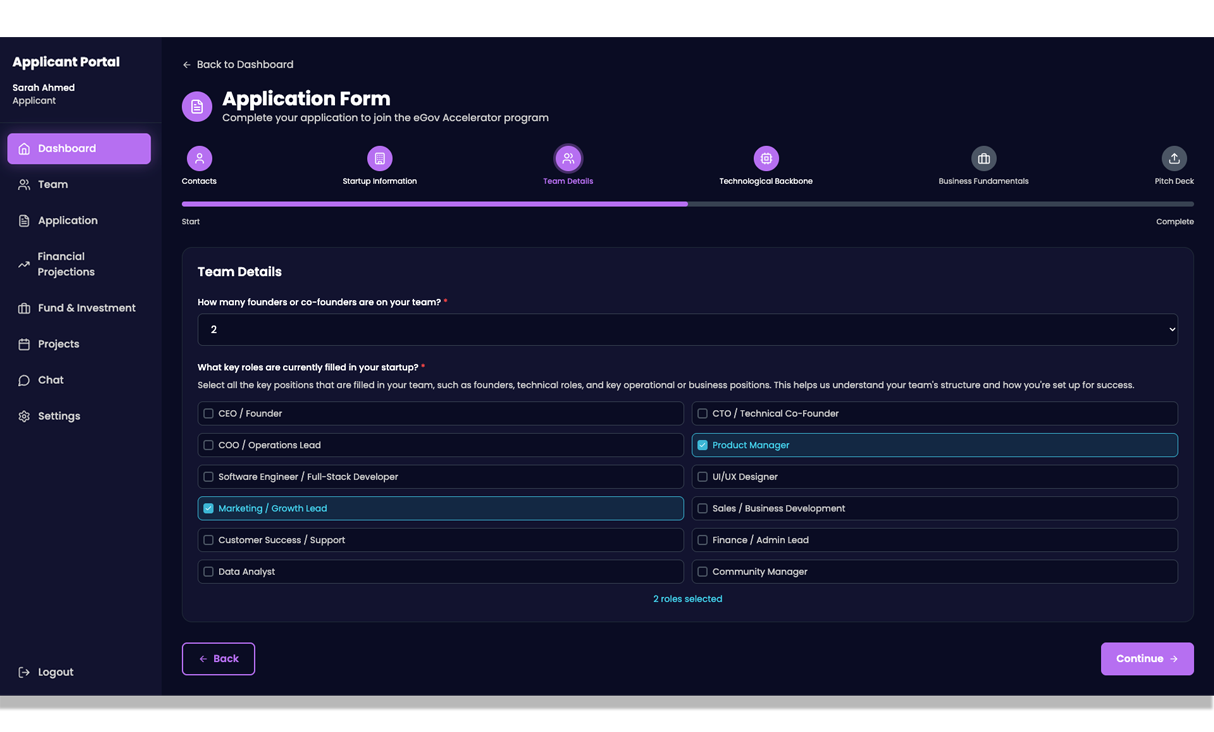Click the Pitch Deck upload icon
This screenshot has height=732, width=1214.
click(1173, 159)
